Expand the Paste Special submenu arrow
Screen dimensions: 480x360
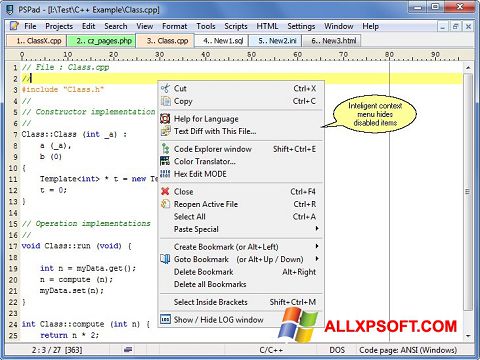[x=317, y=229]
